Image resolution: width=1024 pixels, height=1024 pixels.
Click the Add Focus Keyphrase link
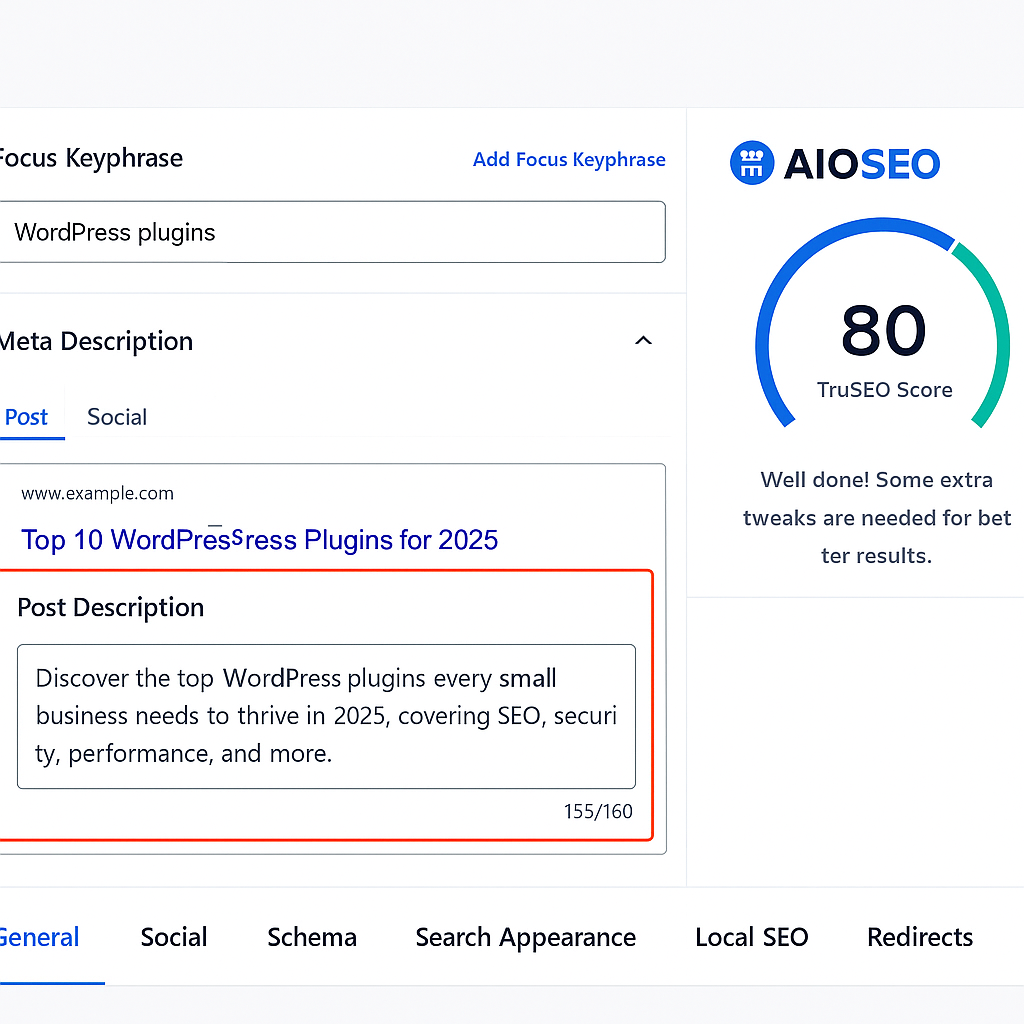coord(569,159)
